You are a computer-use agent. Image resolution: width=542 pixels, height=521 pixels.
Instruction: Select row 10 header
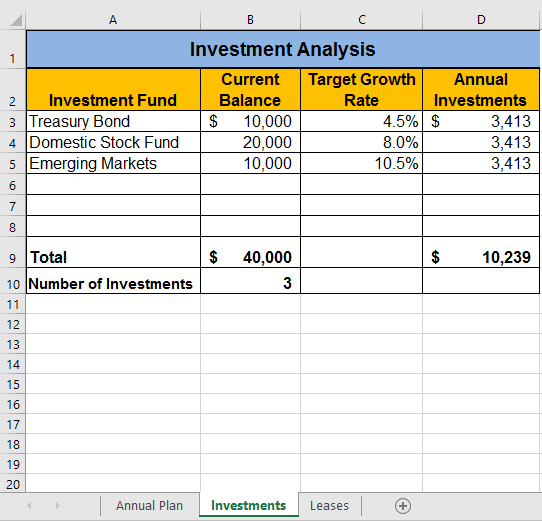[13, 281]
